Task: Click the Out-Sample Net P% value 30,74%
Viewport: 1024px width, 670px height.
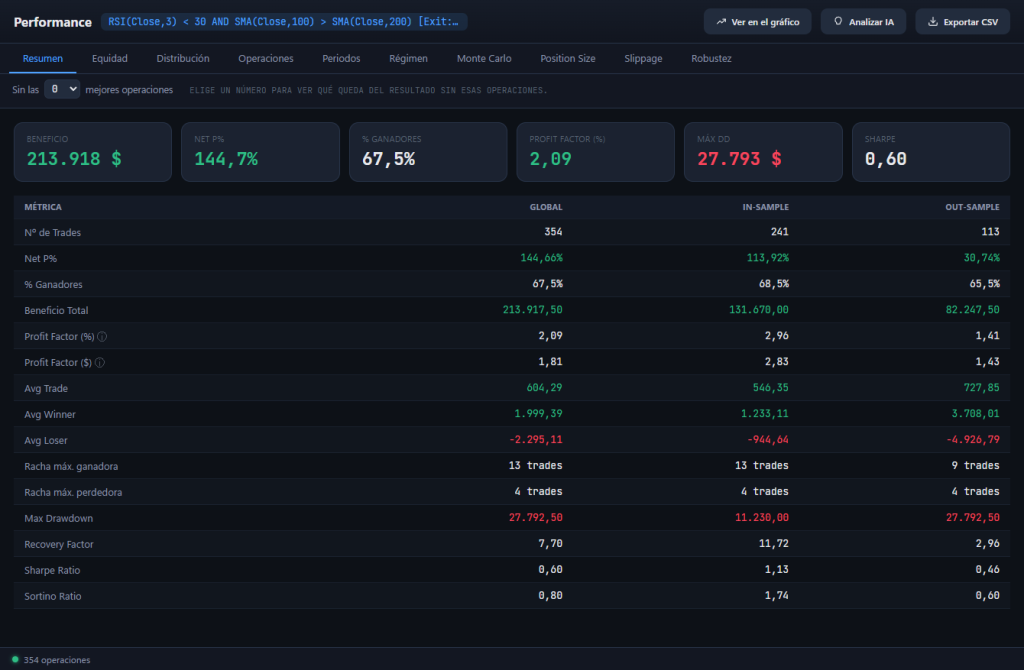Action: coord(982,258)
